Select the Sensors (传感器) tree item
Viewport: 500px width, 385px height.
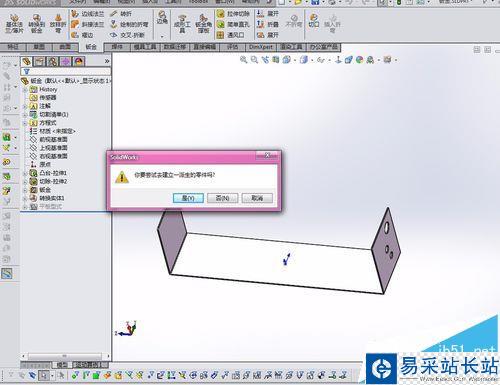coord(43,98)
